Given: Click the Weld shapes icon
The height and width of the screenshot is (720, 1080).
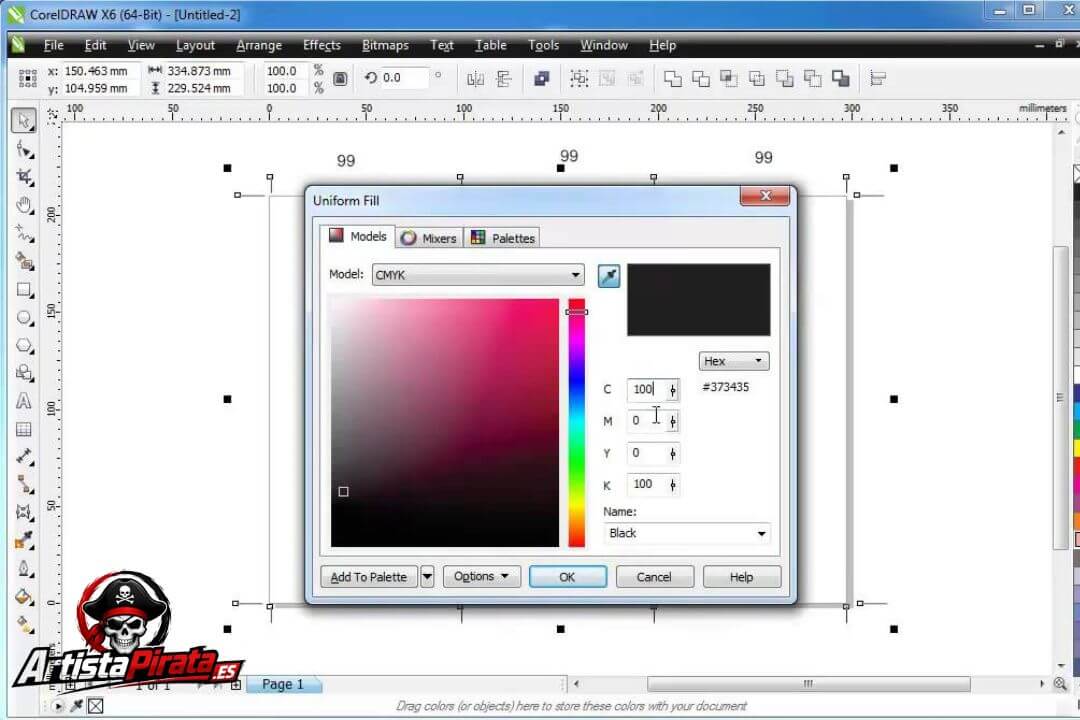Looking at the screenshot, I should 672,79.
